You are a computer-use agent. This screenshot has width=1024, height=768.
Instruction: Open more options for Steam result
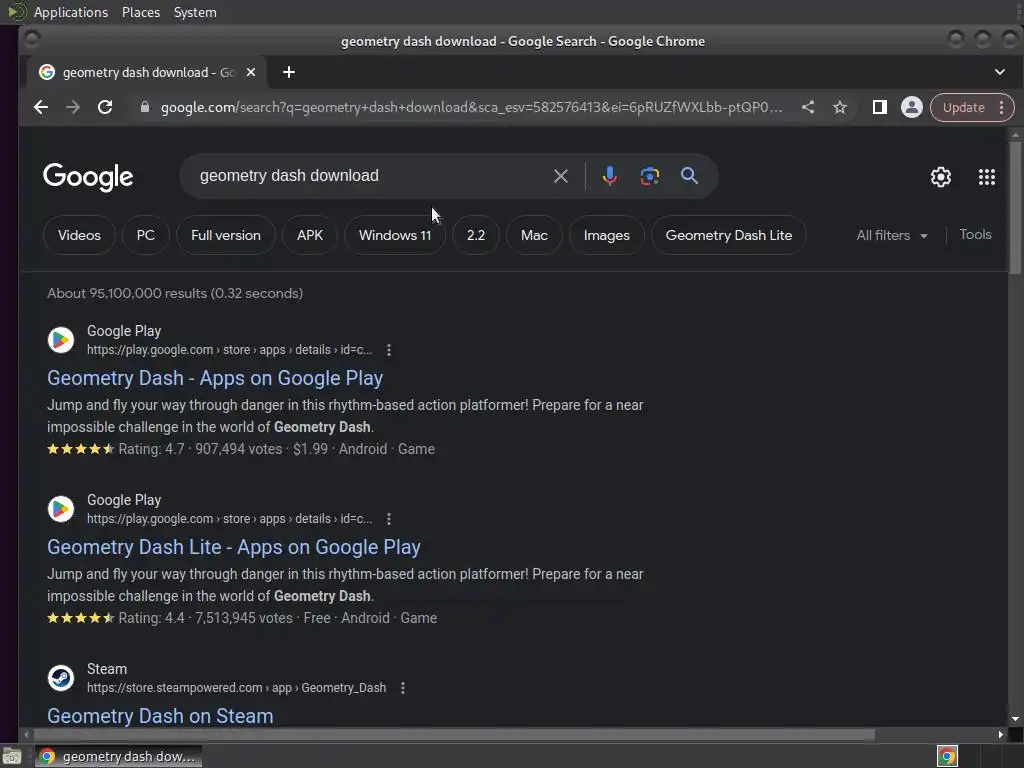pyautogui.click(x=402, y=688)
